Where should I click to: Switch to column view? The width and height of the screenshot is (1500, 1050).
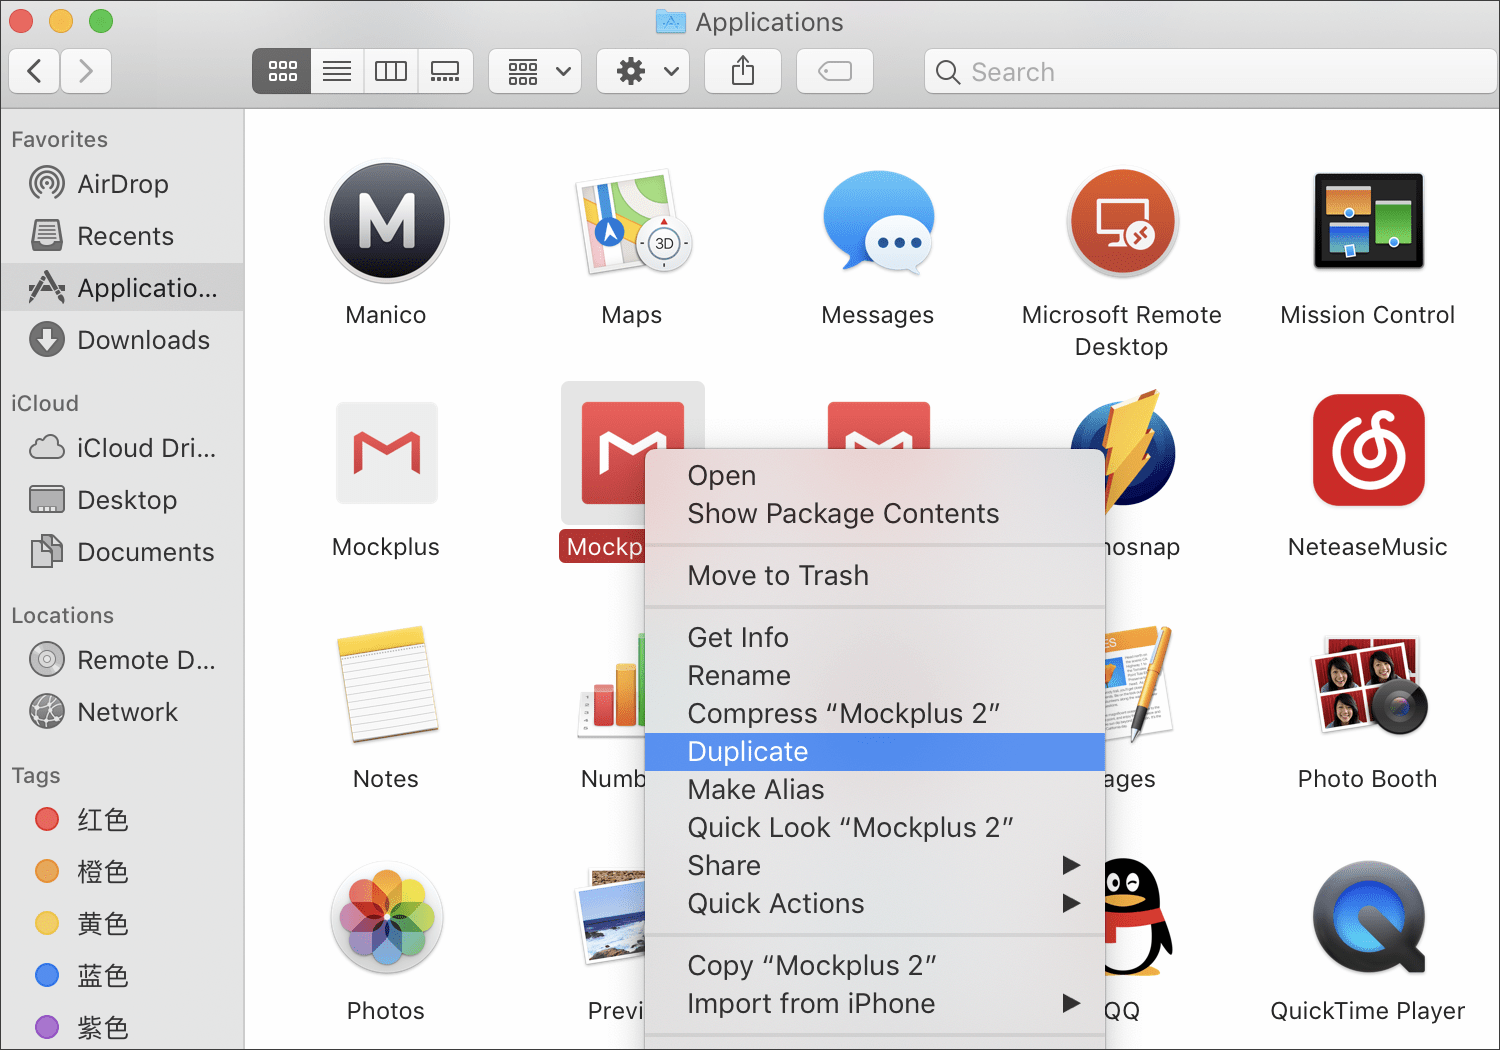pyautogui.click(x=391, y=71)
